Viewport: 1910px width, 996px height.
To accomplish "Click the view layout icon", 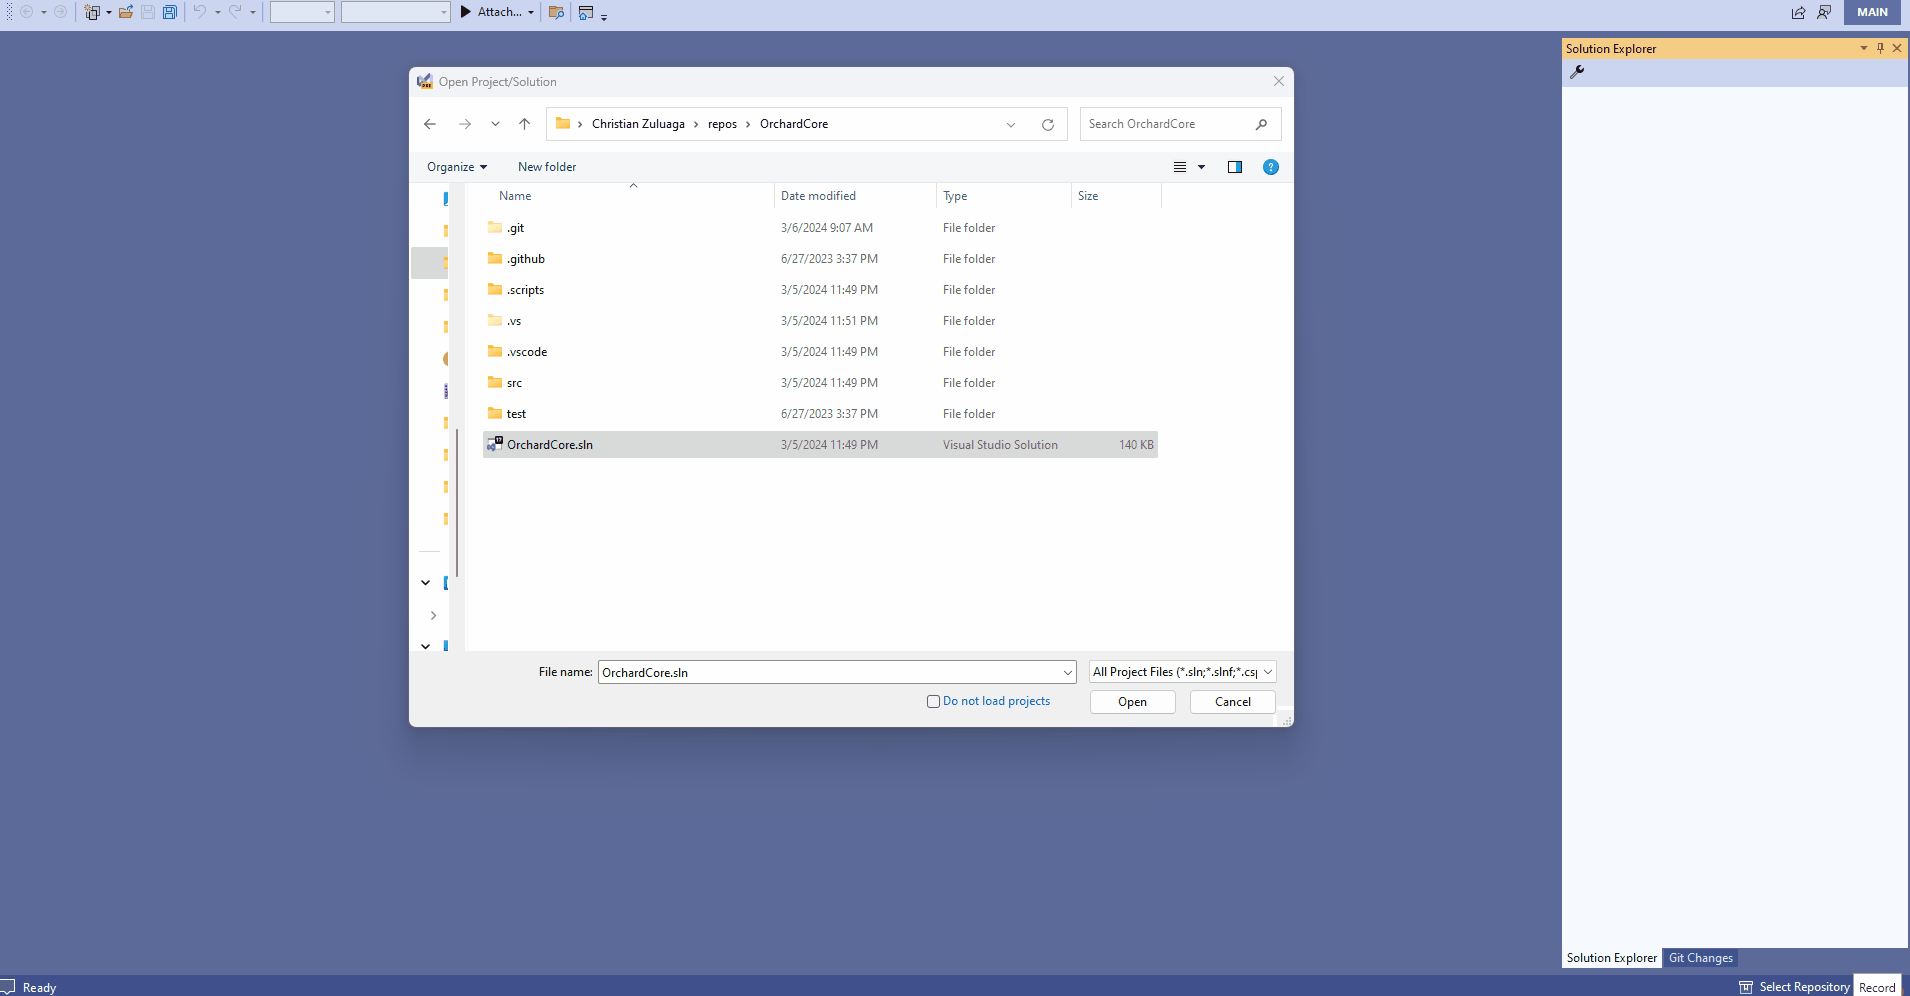I will (1180, 167).
